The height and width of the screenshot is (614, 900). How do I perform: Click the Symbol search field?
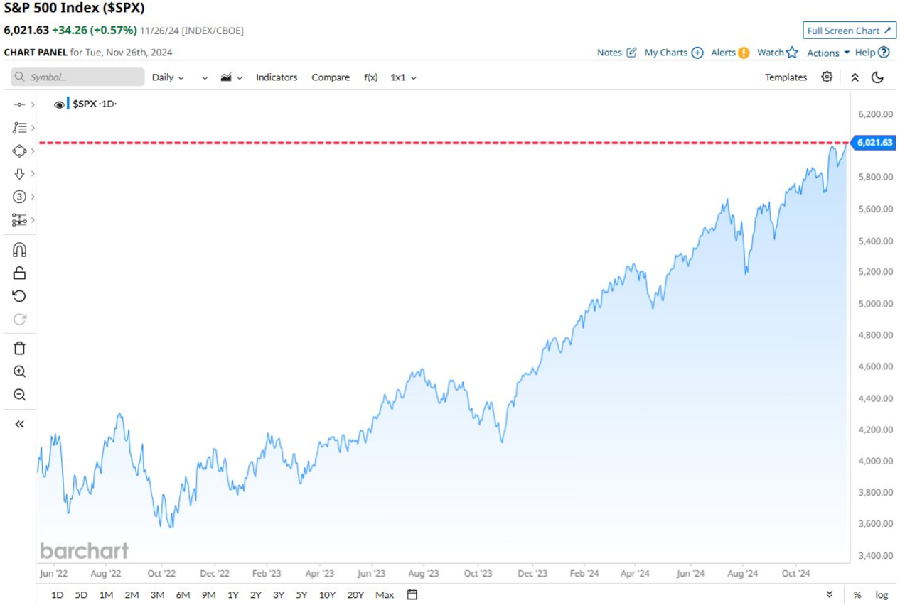[78, 77]
